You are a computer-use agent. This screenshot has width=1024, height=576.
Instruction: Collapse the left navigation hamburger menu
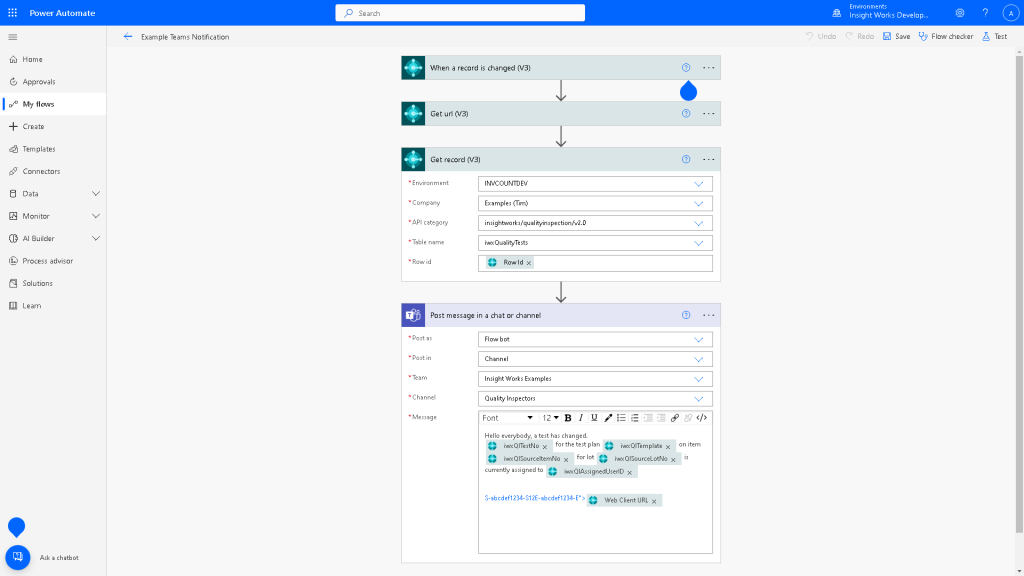(13, 37)
